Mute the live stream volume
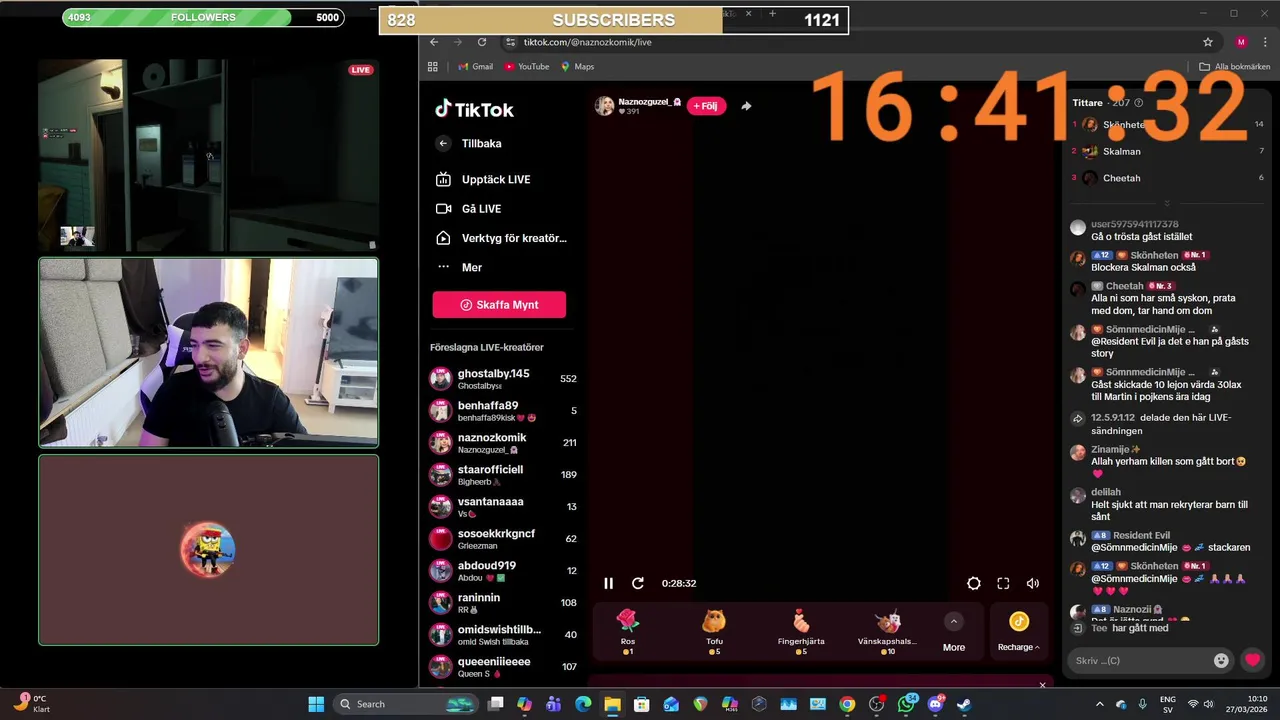 pos(1033,583)
